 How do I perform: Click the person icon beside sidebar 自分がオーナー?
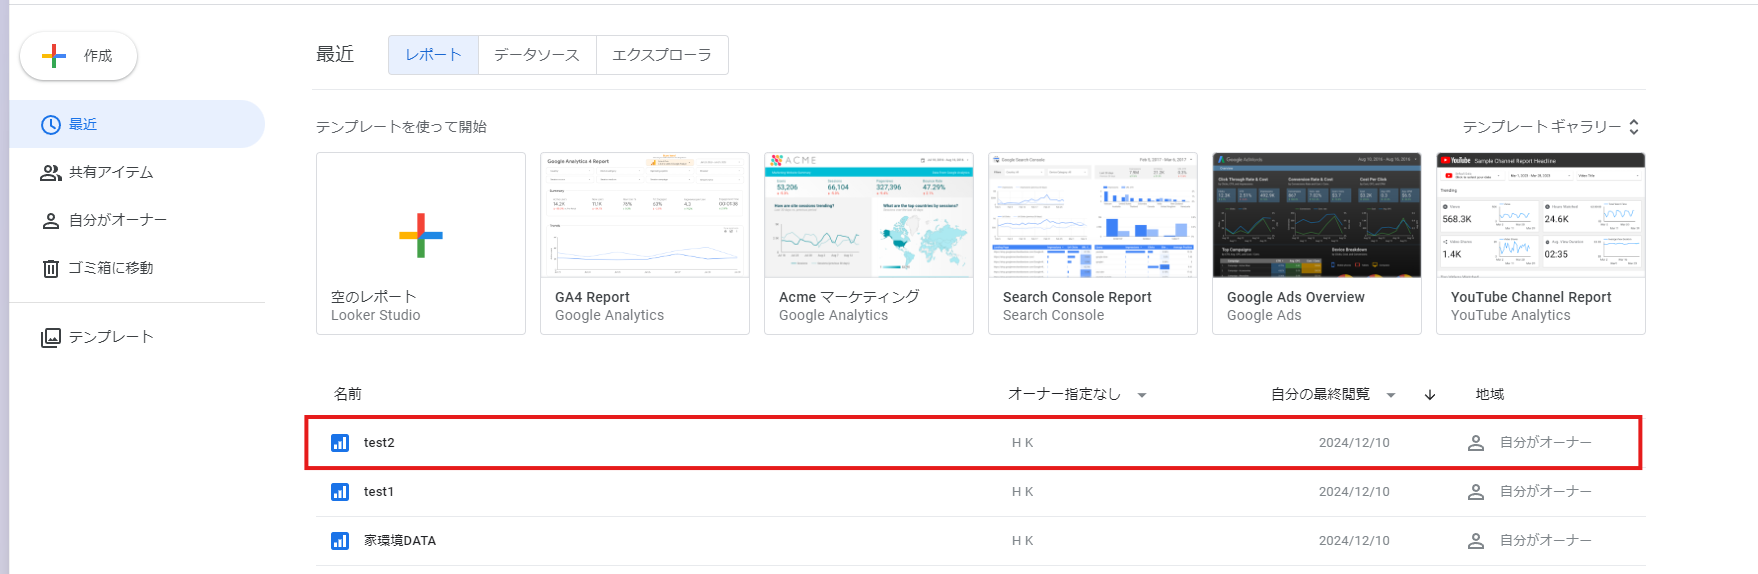pos(51,220)
